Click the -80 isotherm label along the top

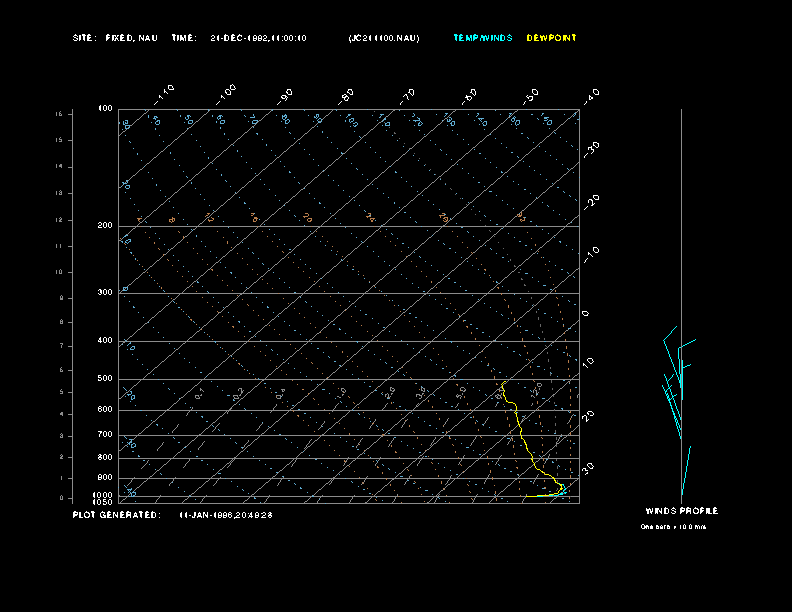pos(346,96)
